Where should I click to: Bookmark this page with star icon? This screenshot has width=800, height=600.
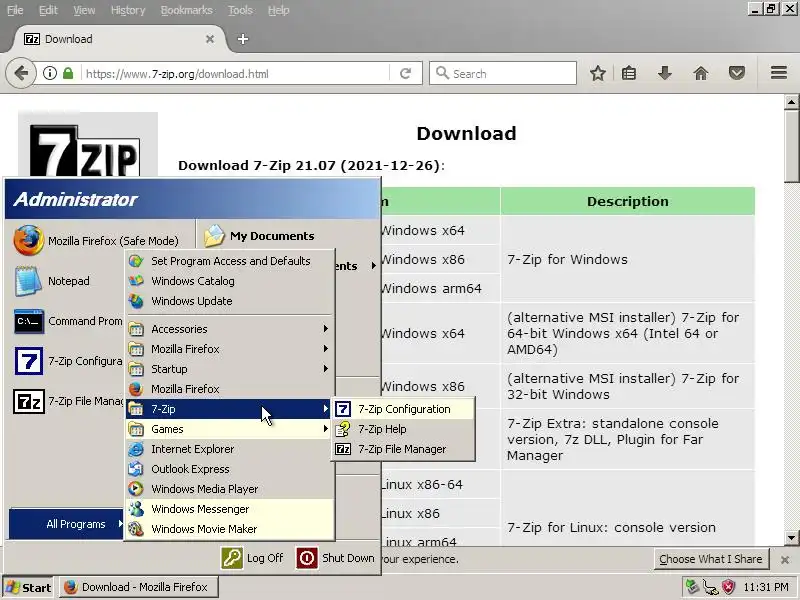pyautogui.click(x=598, y=73)
